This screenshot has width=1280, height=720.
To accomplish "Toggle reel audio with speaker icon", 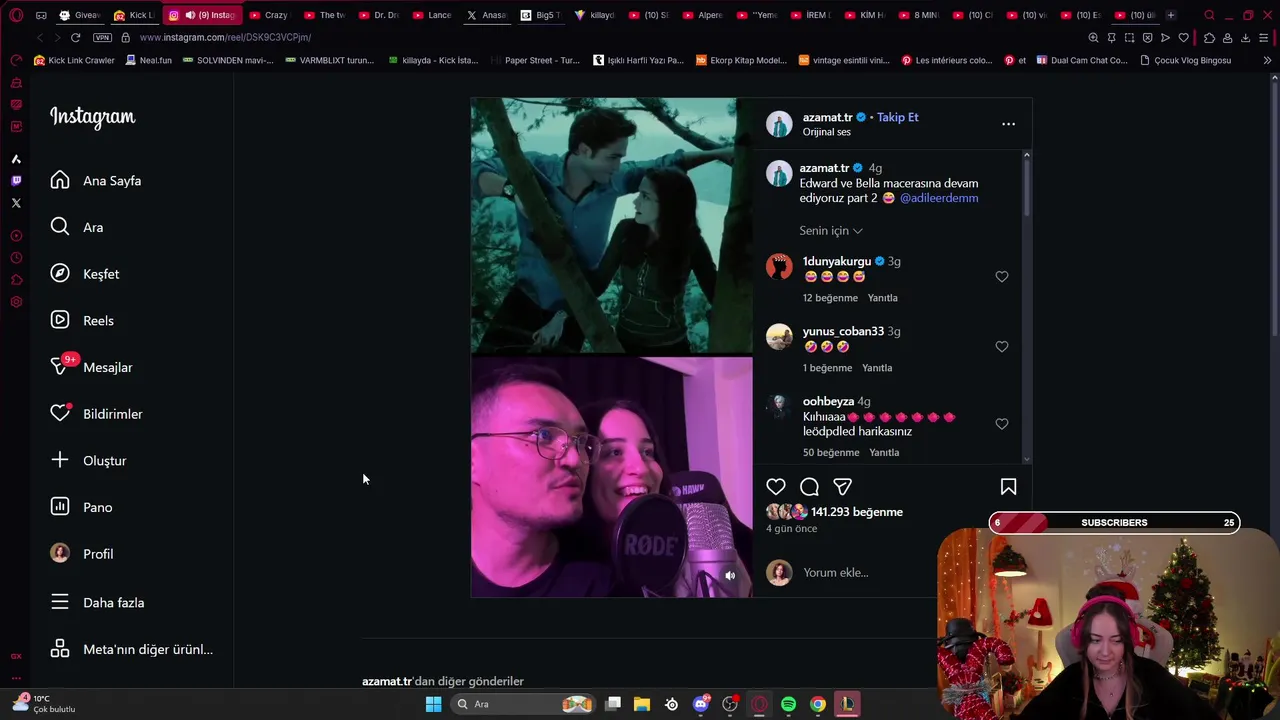I will 730,575.
